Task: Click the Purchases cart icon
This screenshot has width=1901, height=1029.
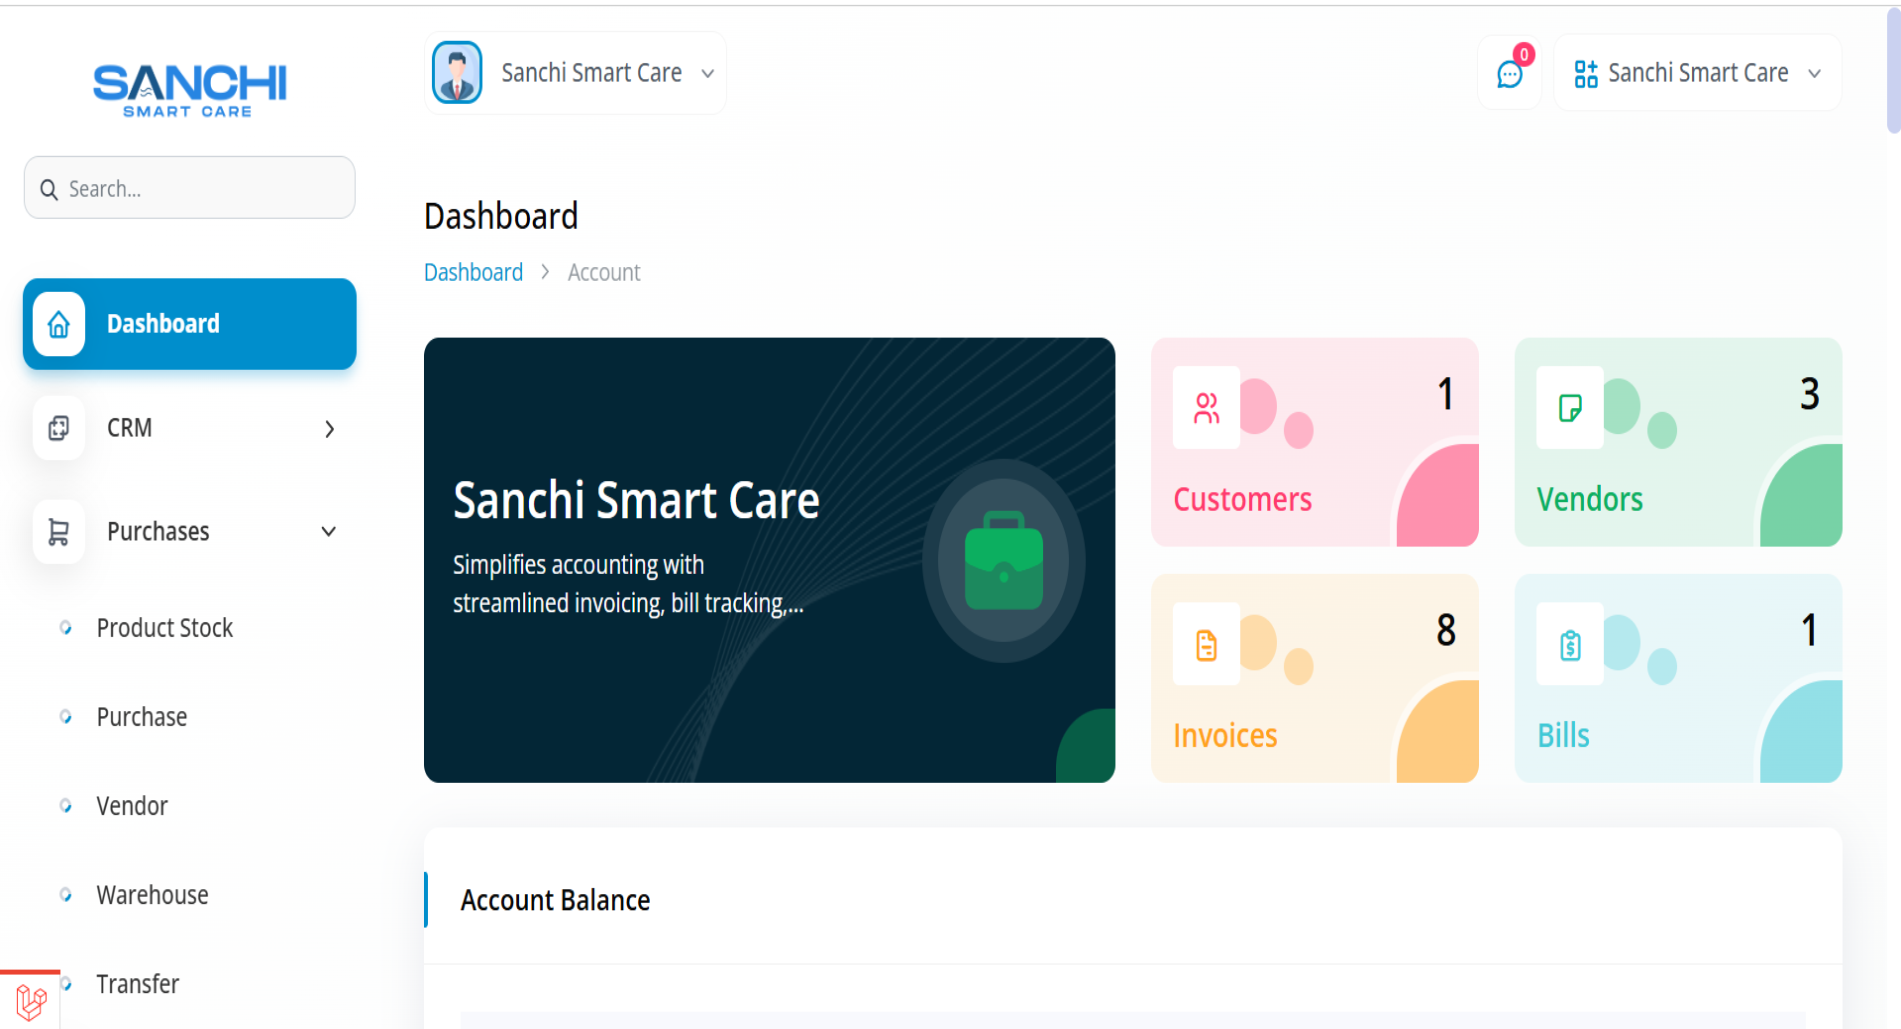Action: pyautogui.click(x=59, y=532)
